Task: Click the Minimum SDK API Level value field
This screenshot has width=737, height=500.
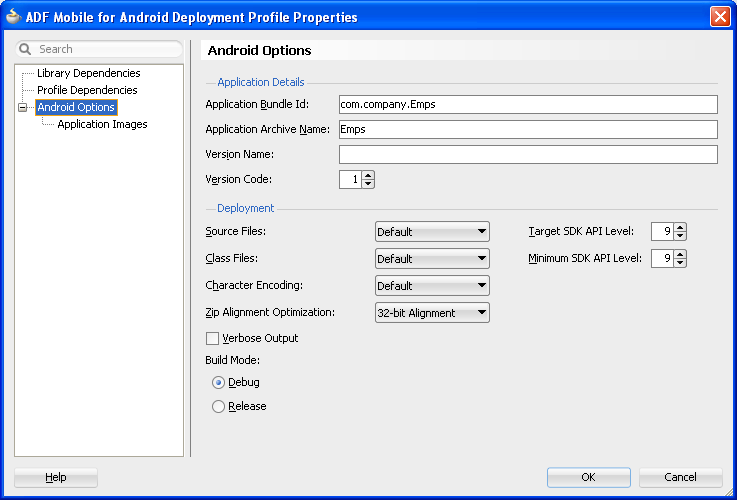Action: pyautogui.click(x=662, y=258)
